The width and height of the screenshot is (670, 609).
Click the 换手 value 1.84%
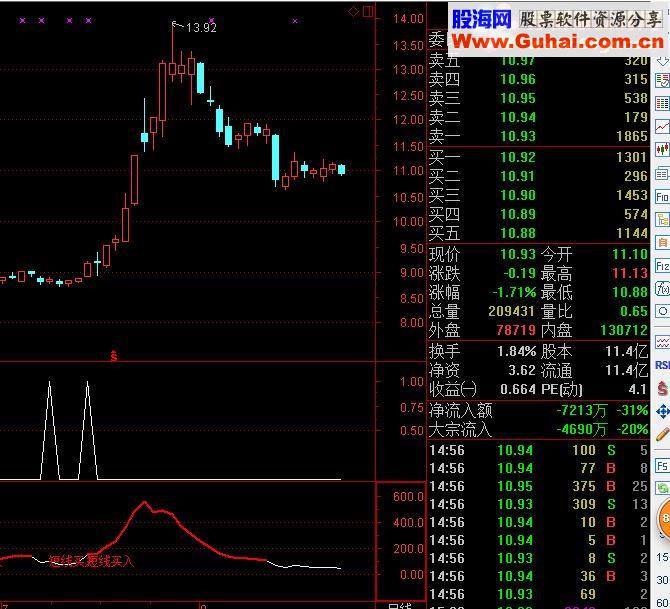point(517,351)
